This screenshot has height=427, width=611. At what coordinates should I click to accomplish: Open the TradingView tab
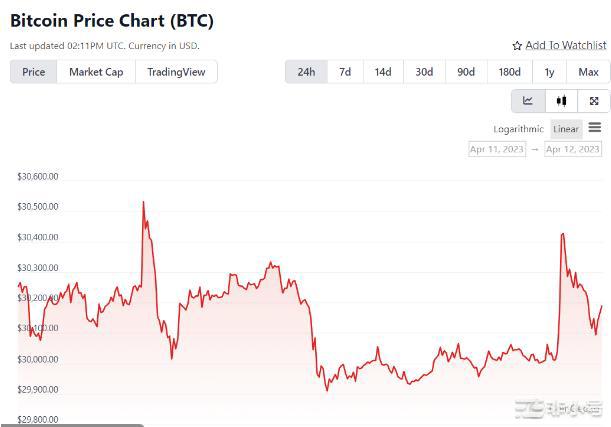coord(176,72)
